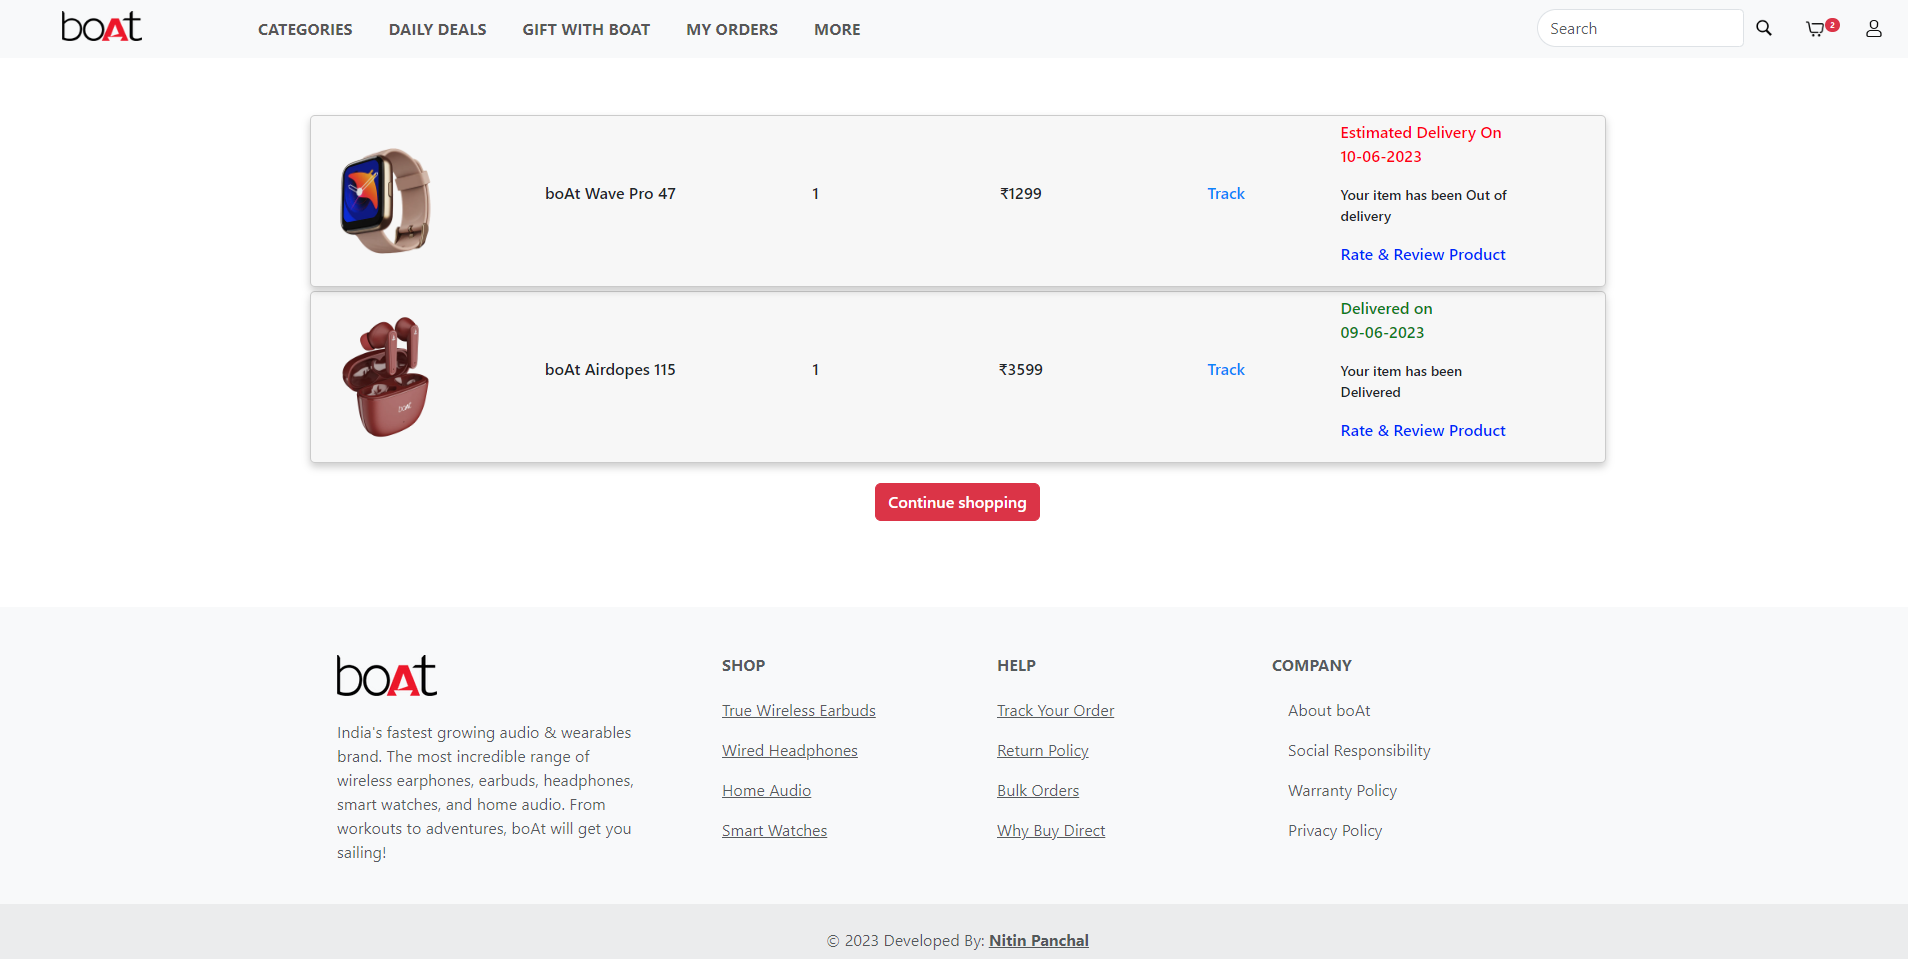Click the boAt Airdopes 115 earbuds image
Screen dimensions: 1908x959
(x=386, y=377)
